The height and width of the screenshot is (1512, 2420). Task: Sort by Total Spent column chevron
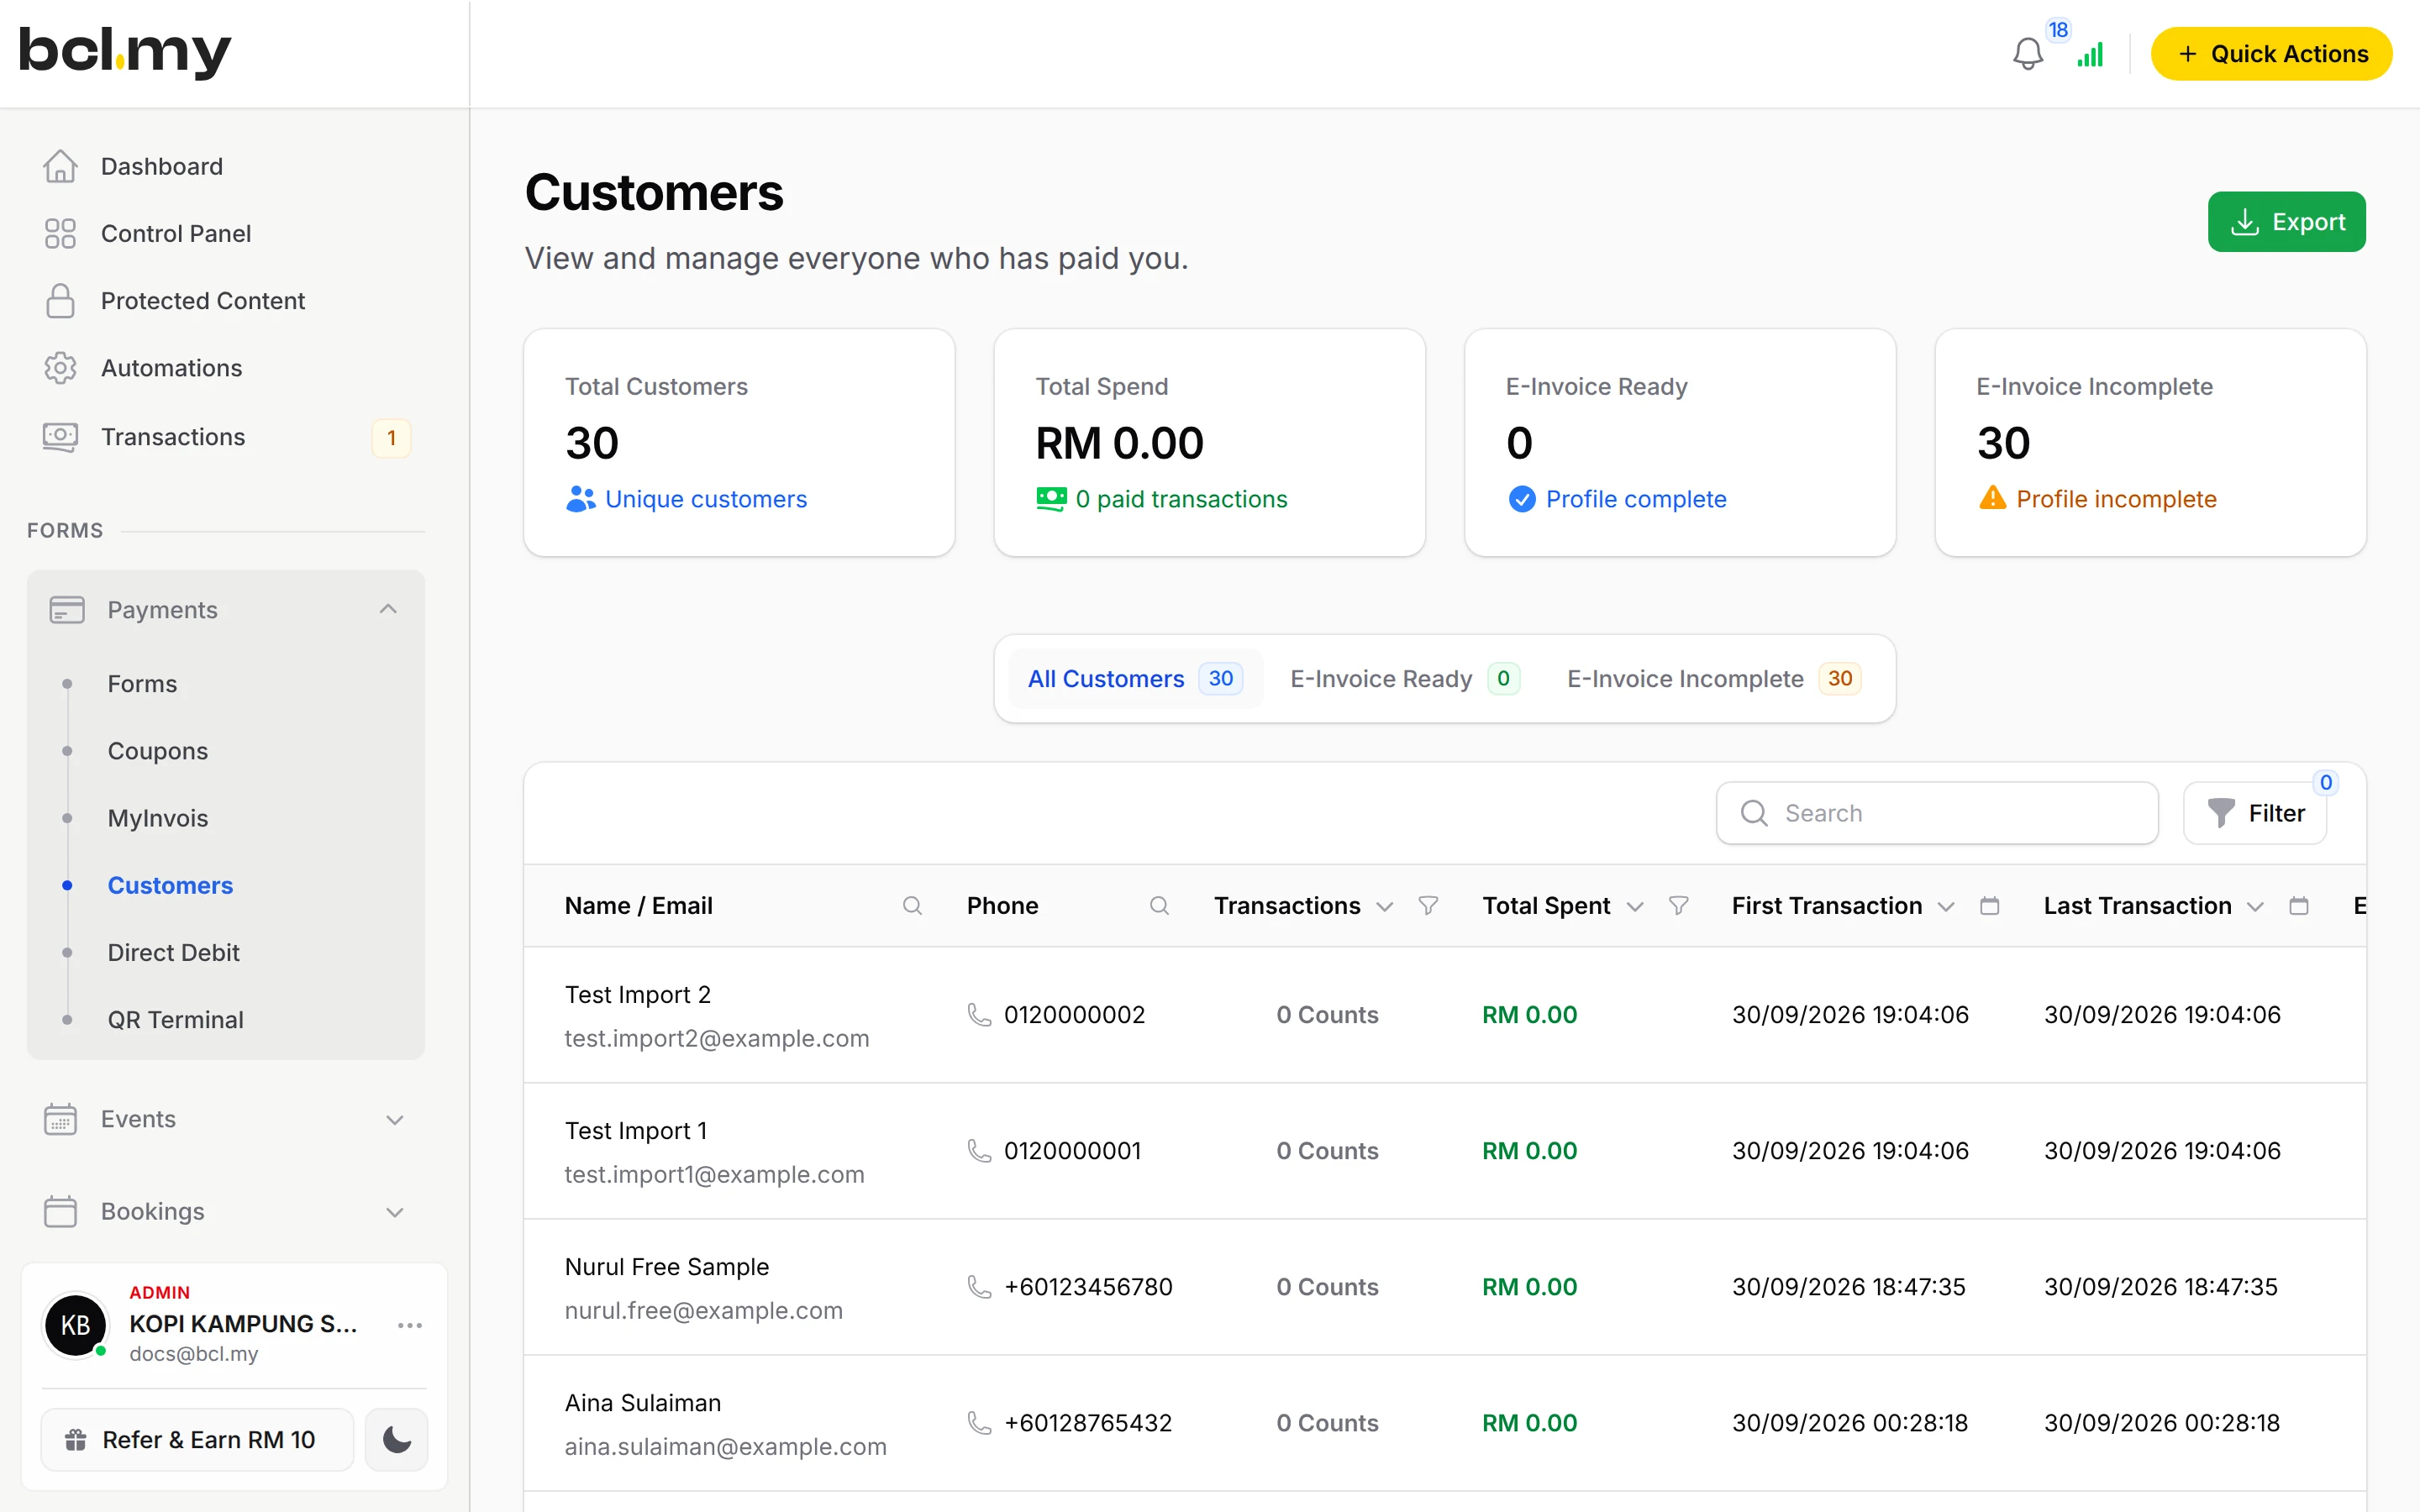click(x=1635, y=906)
